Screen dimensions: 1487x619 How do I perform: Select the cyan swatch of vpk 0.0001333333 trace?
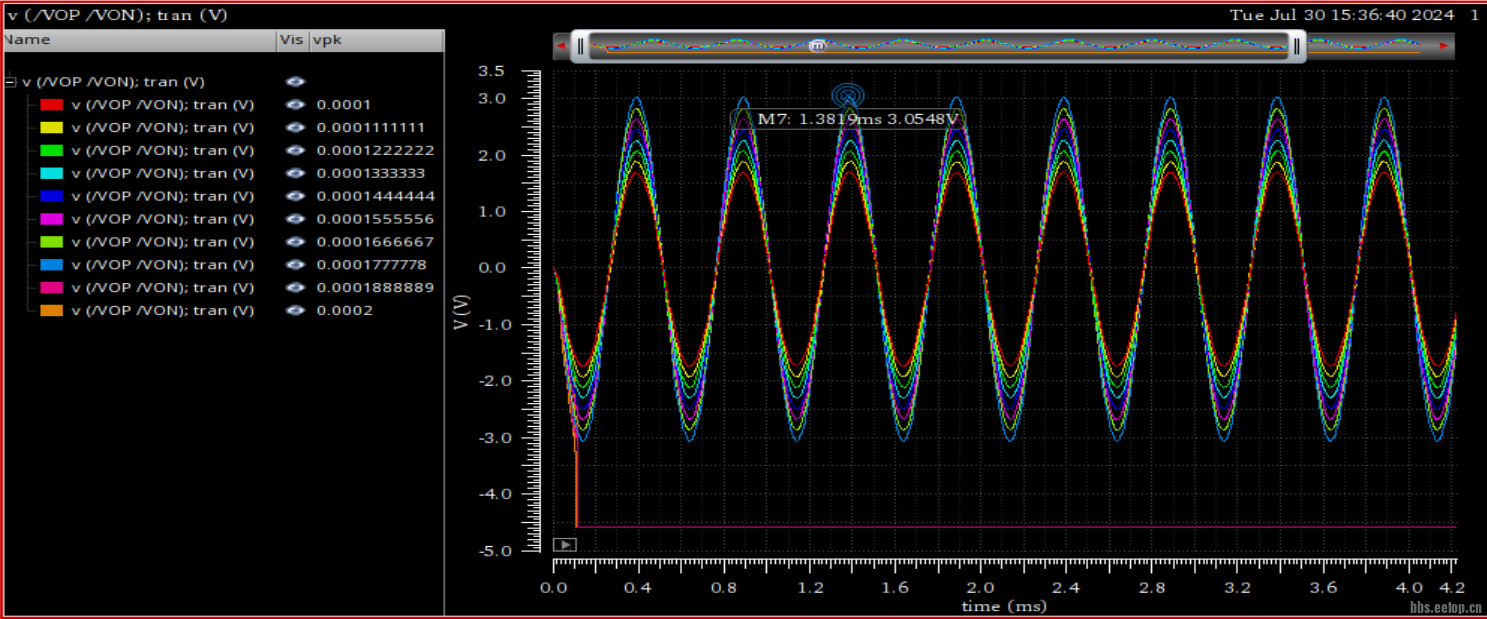tap(52, 174)
